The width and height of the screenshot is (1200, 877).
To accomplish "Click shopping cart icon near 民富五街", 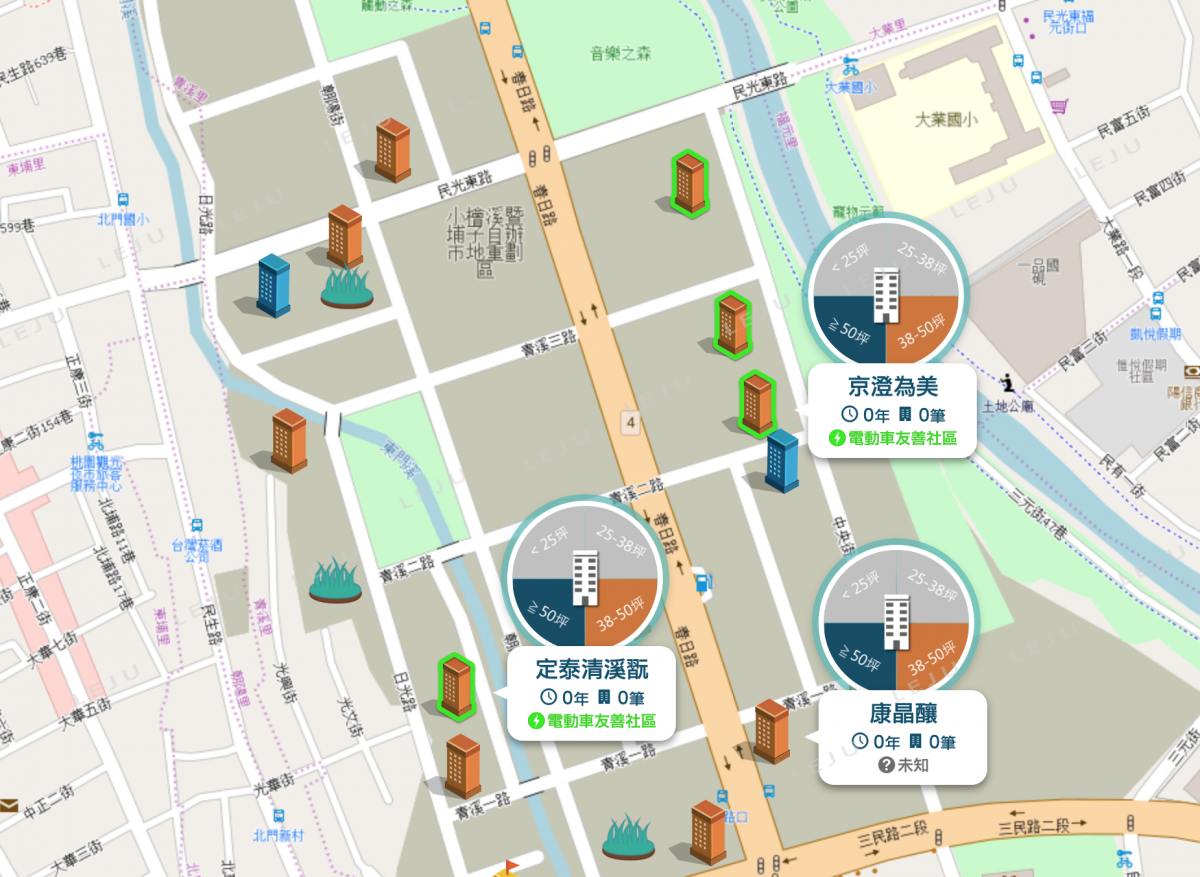I will [1059, 106].
